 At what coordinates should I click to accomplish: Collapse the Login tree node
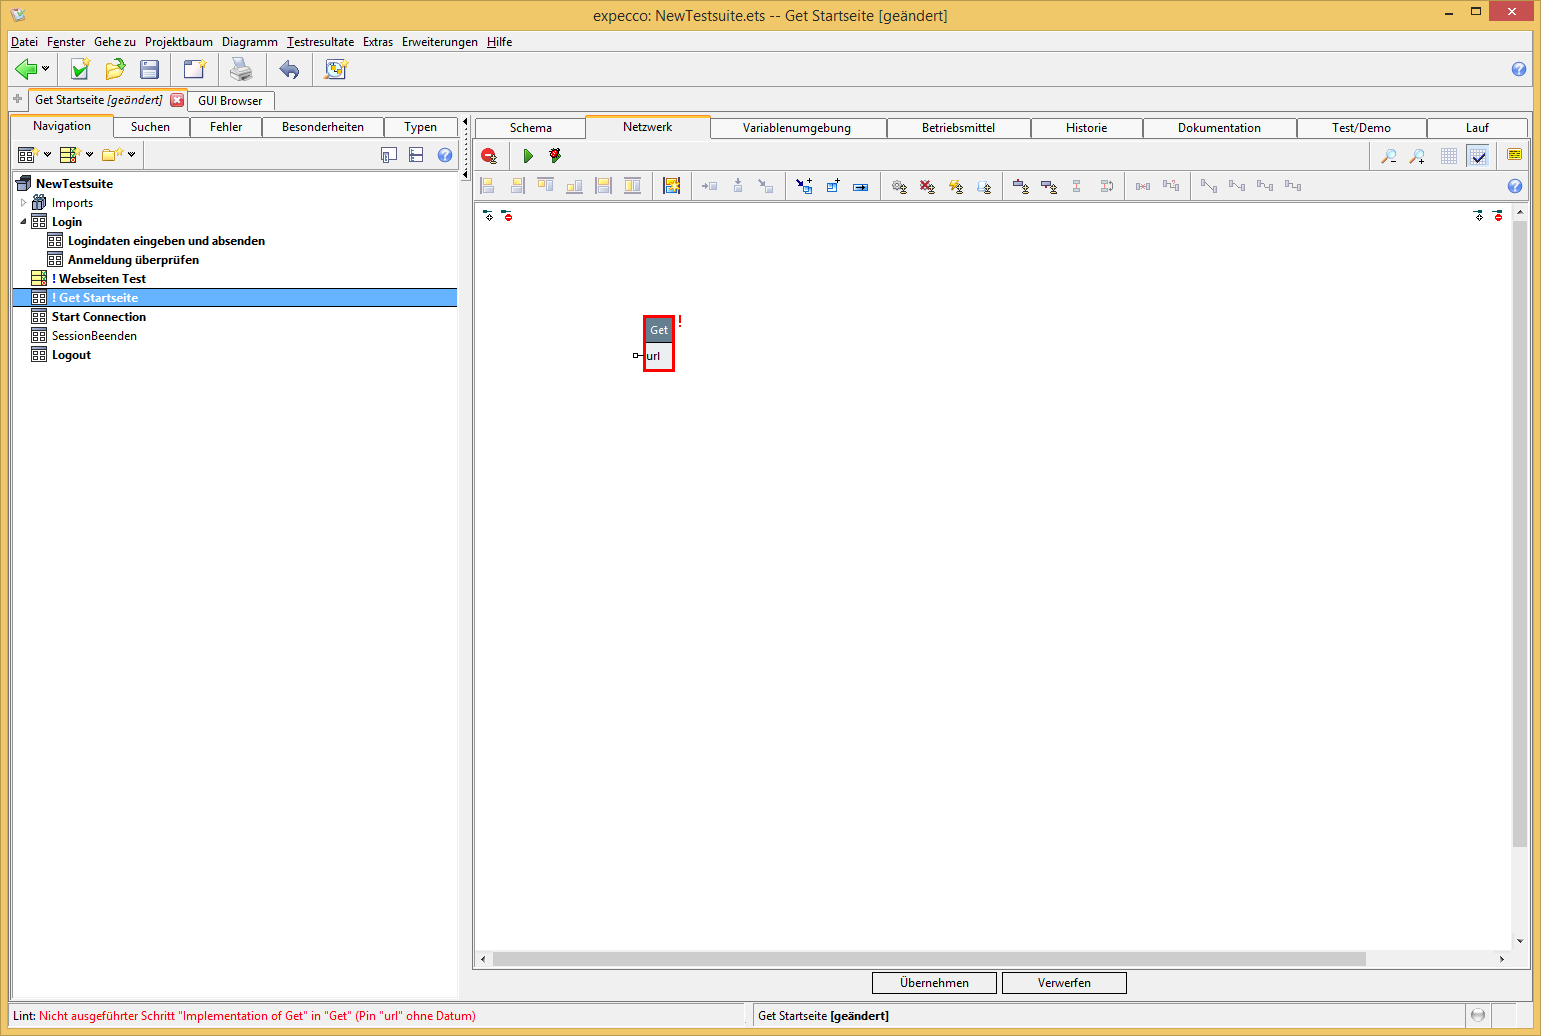(24, 222)
